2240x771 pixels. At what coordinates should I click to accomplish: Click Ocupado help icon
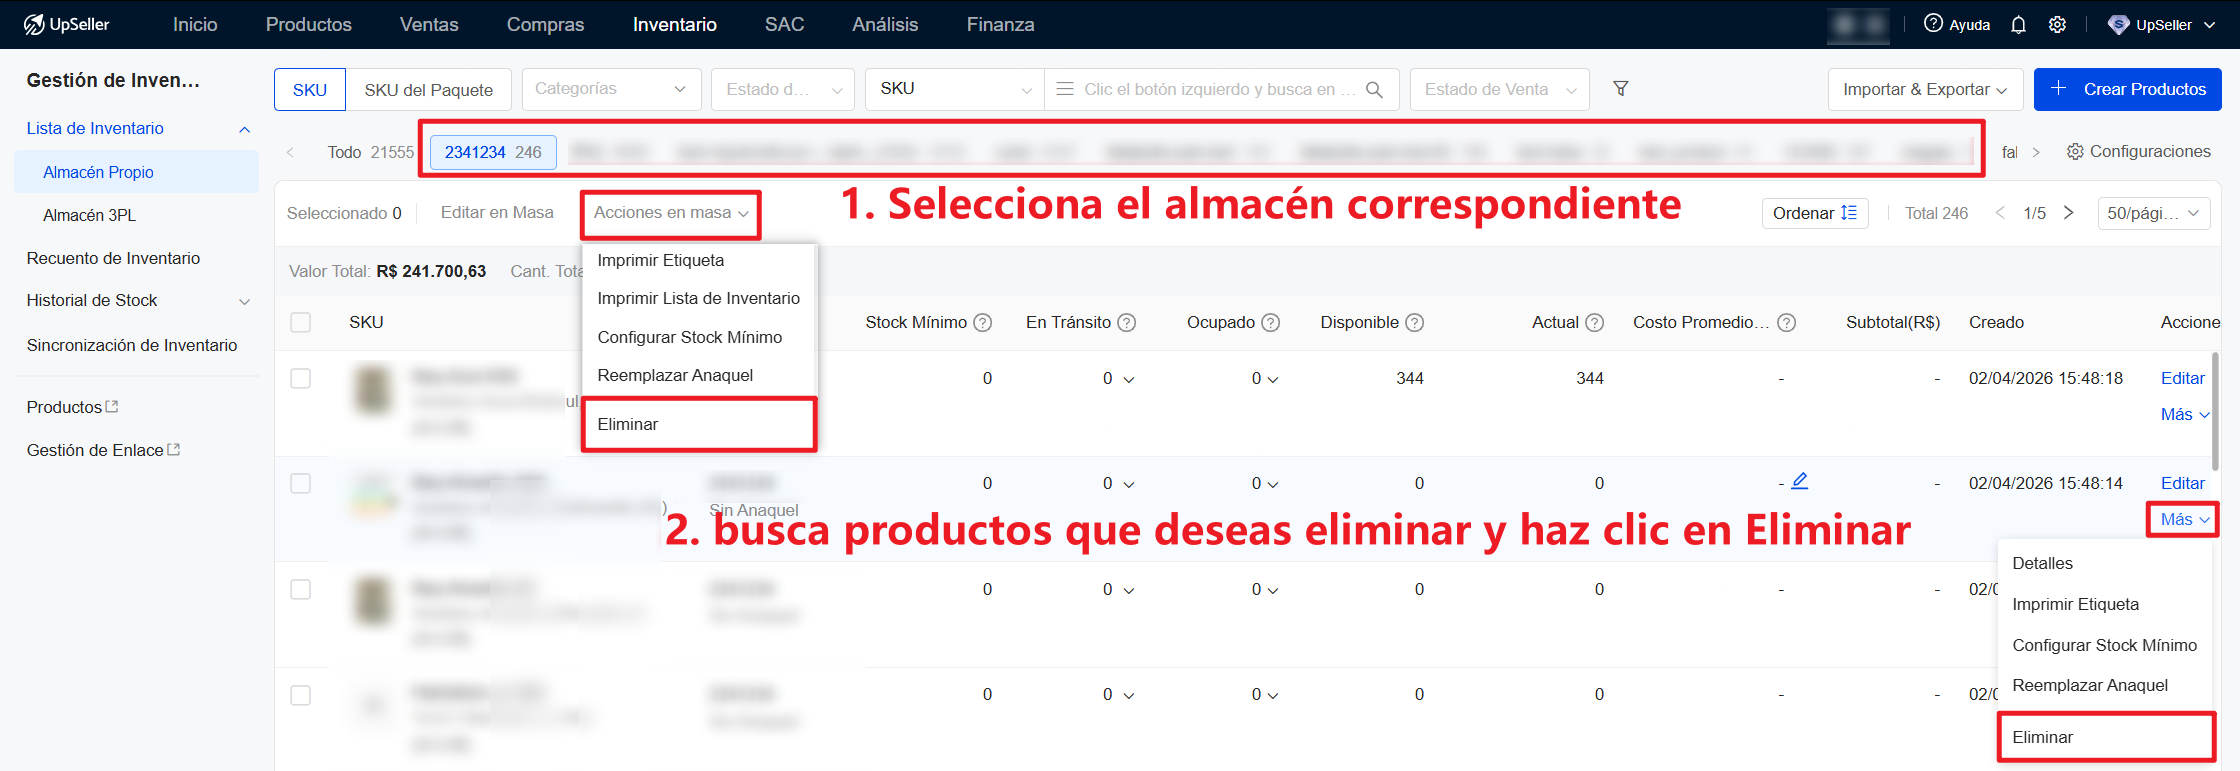tap(1271, 323)
